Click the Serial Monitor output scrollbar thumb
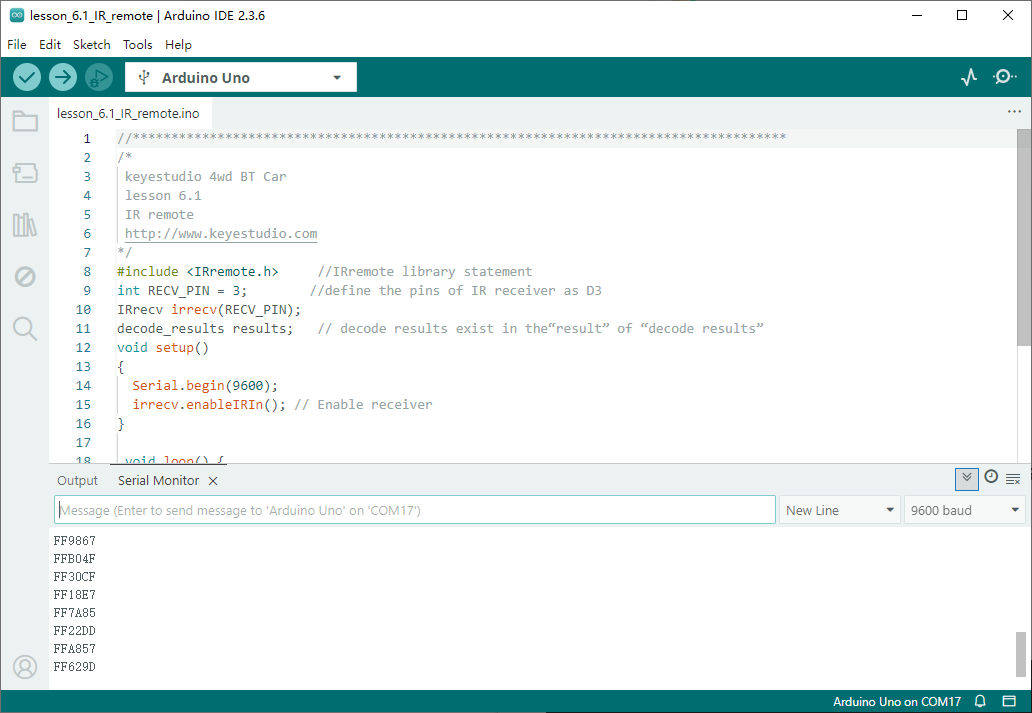 [1021, 654]
